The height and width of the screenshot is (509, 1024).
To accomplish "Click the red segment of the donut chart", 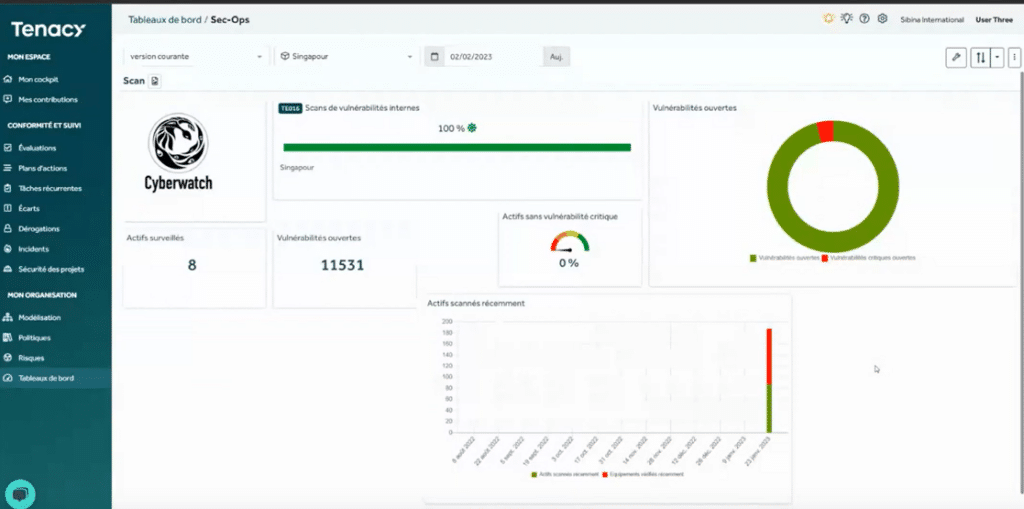I will point(825,131).
